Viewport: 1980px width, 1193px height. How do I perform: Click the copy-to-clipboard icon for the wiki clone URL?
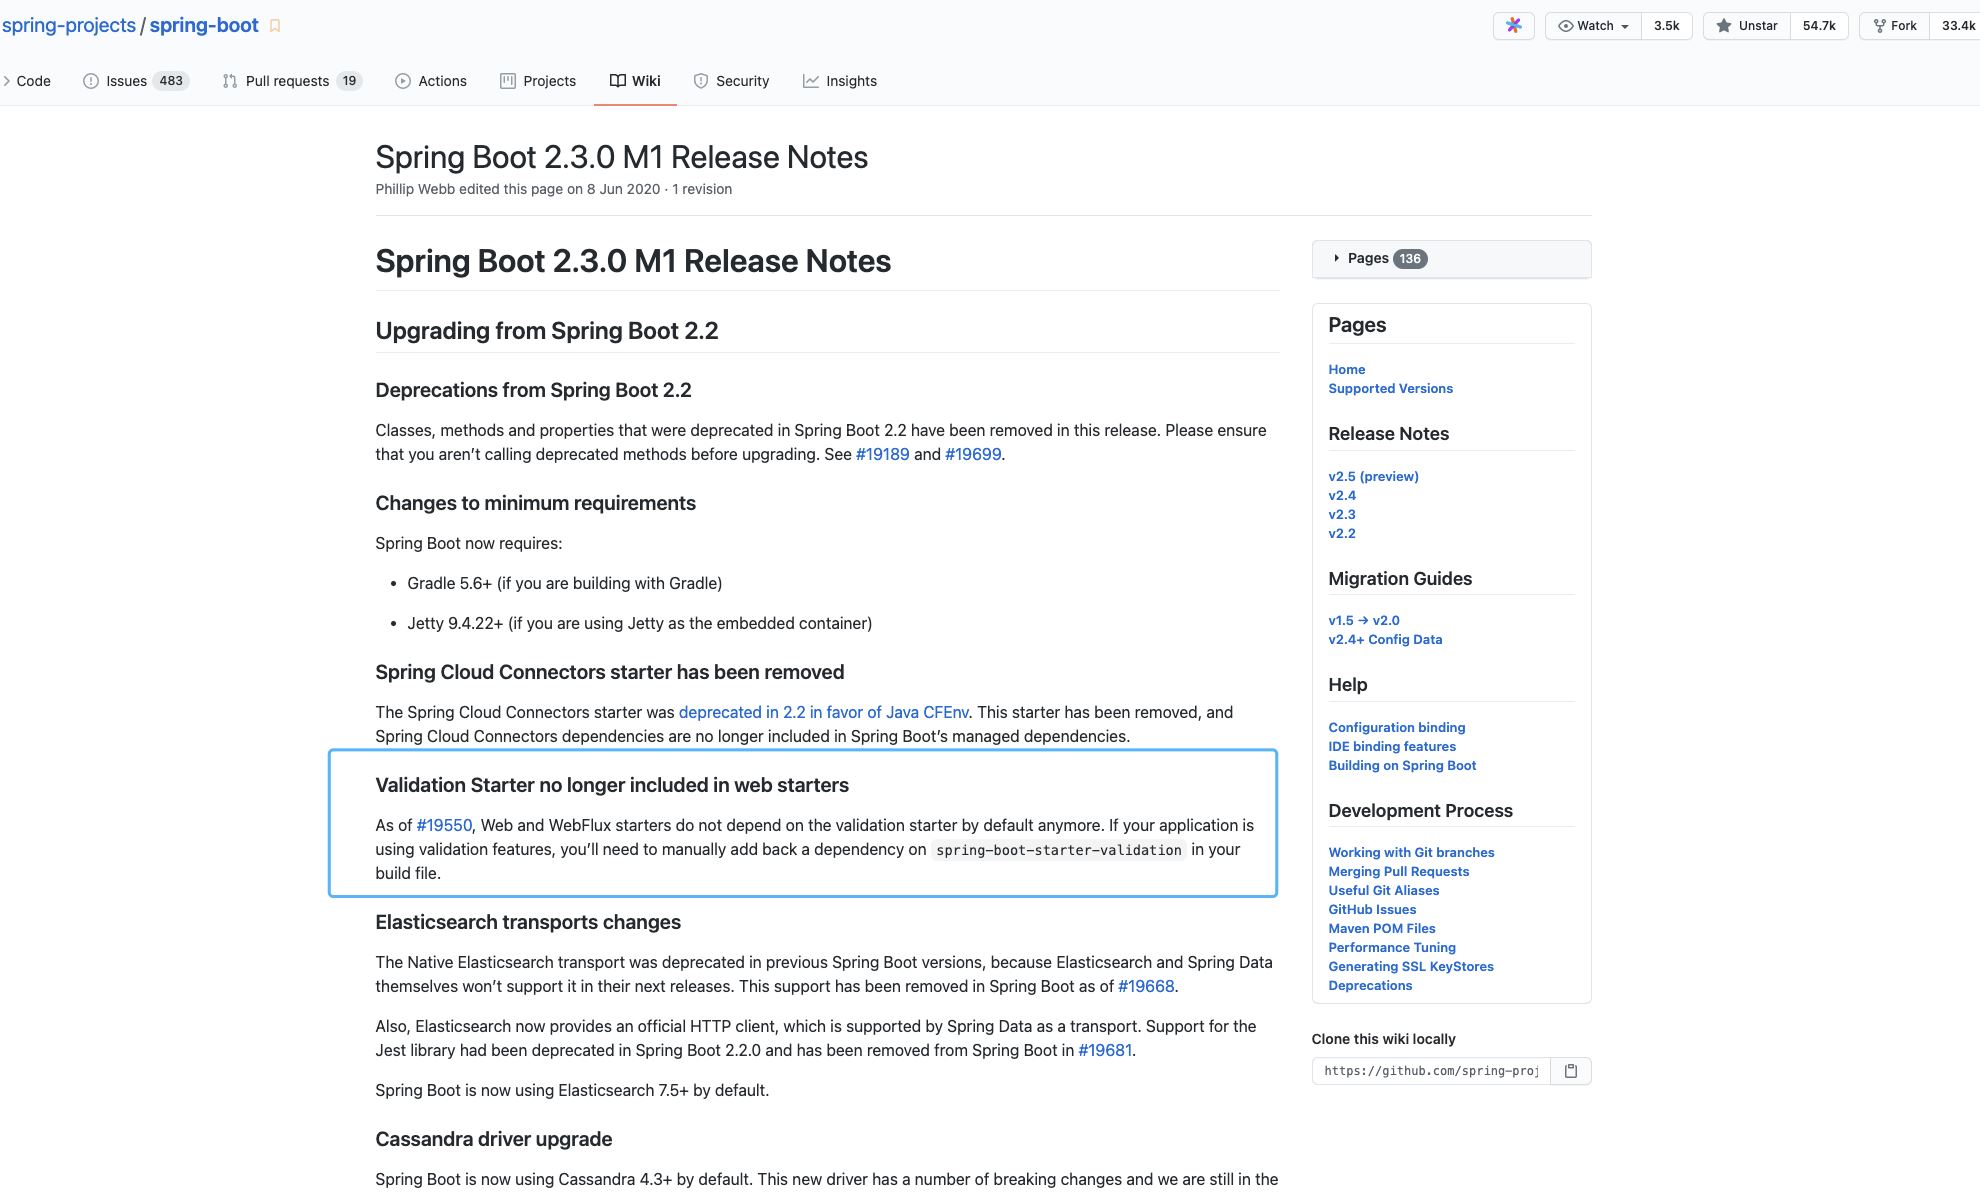(1572, 1071)
